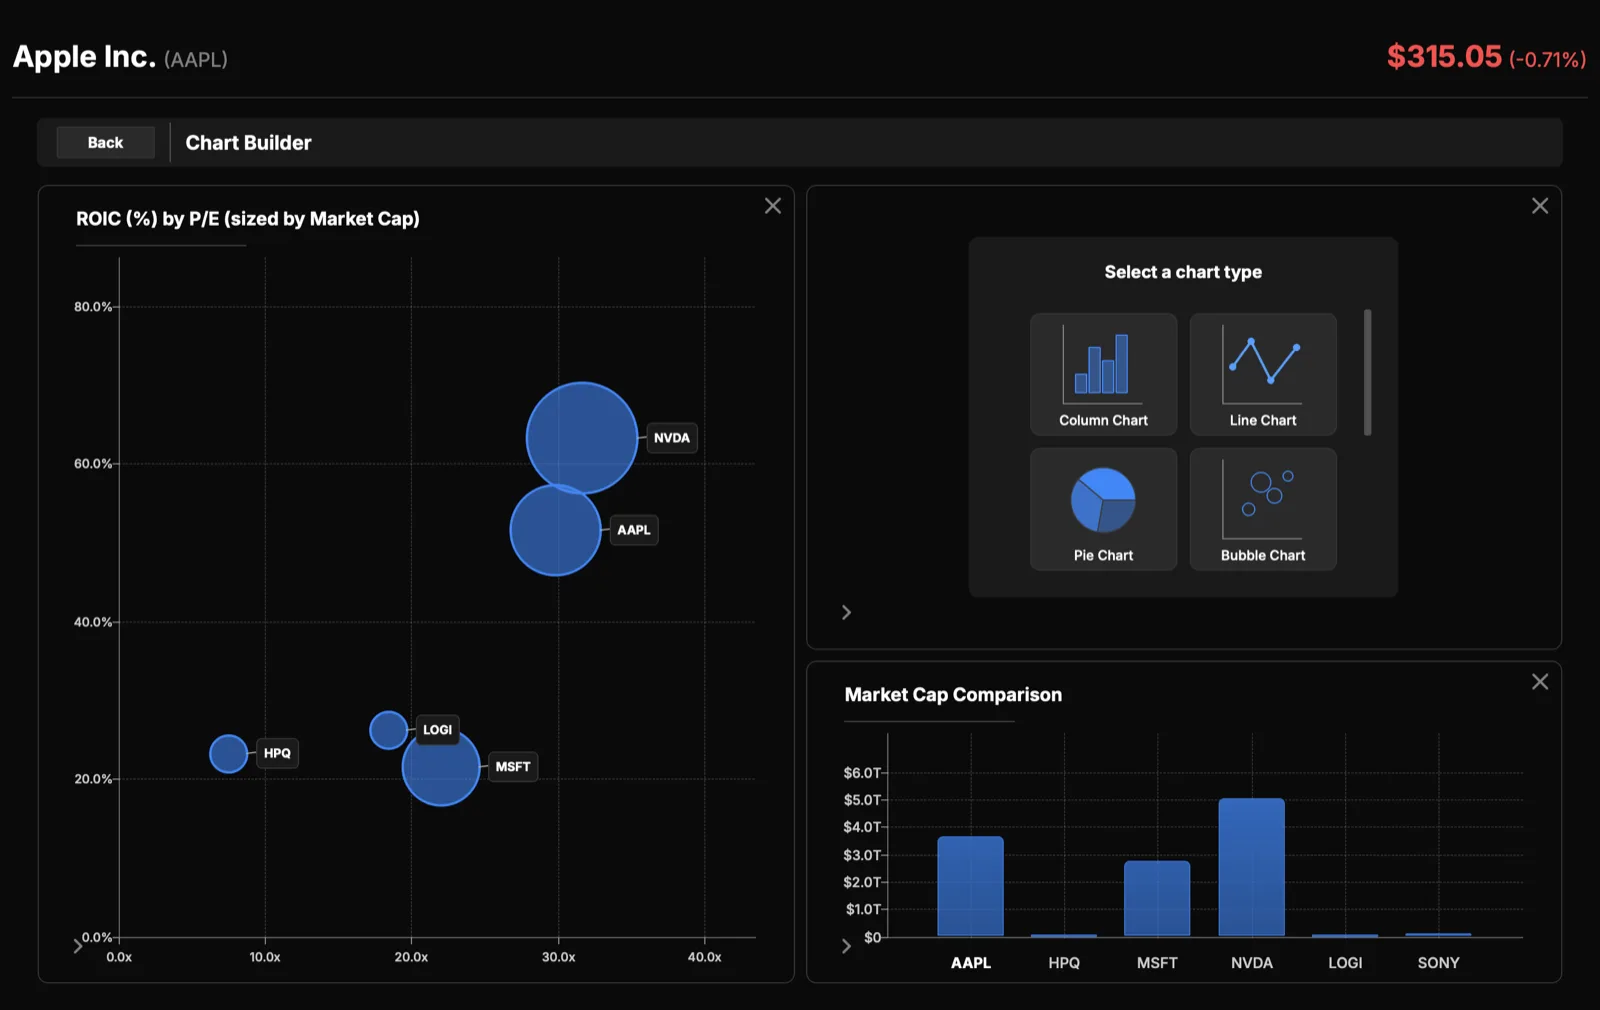Click the $6.0T y-axis label

(862, 773)
